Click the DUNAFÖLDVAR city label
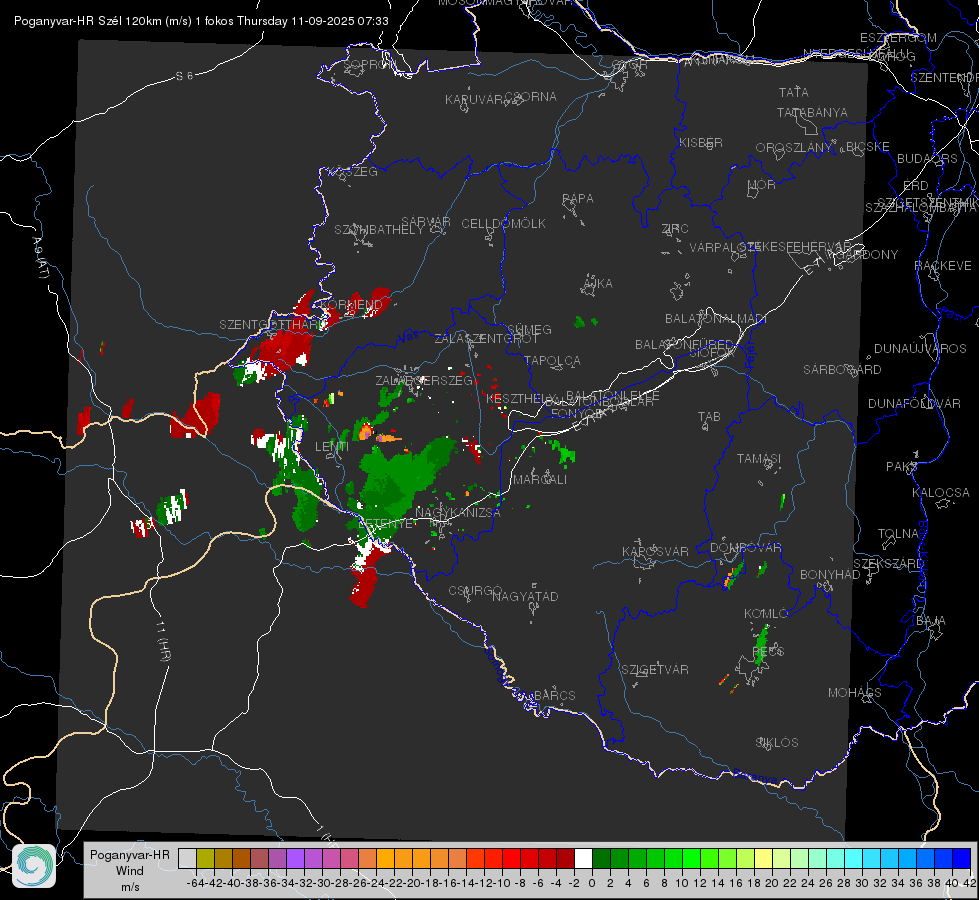 pos(914,403)
